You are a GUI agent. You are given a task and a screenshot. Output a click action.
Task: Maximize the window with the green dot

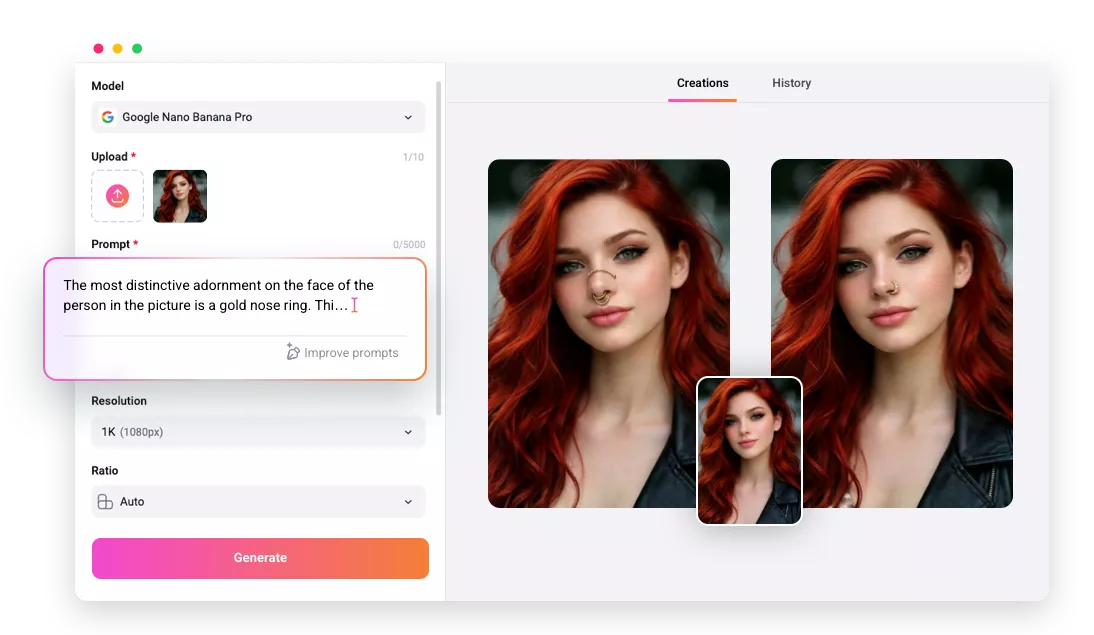[137, 48]
